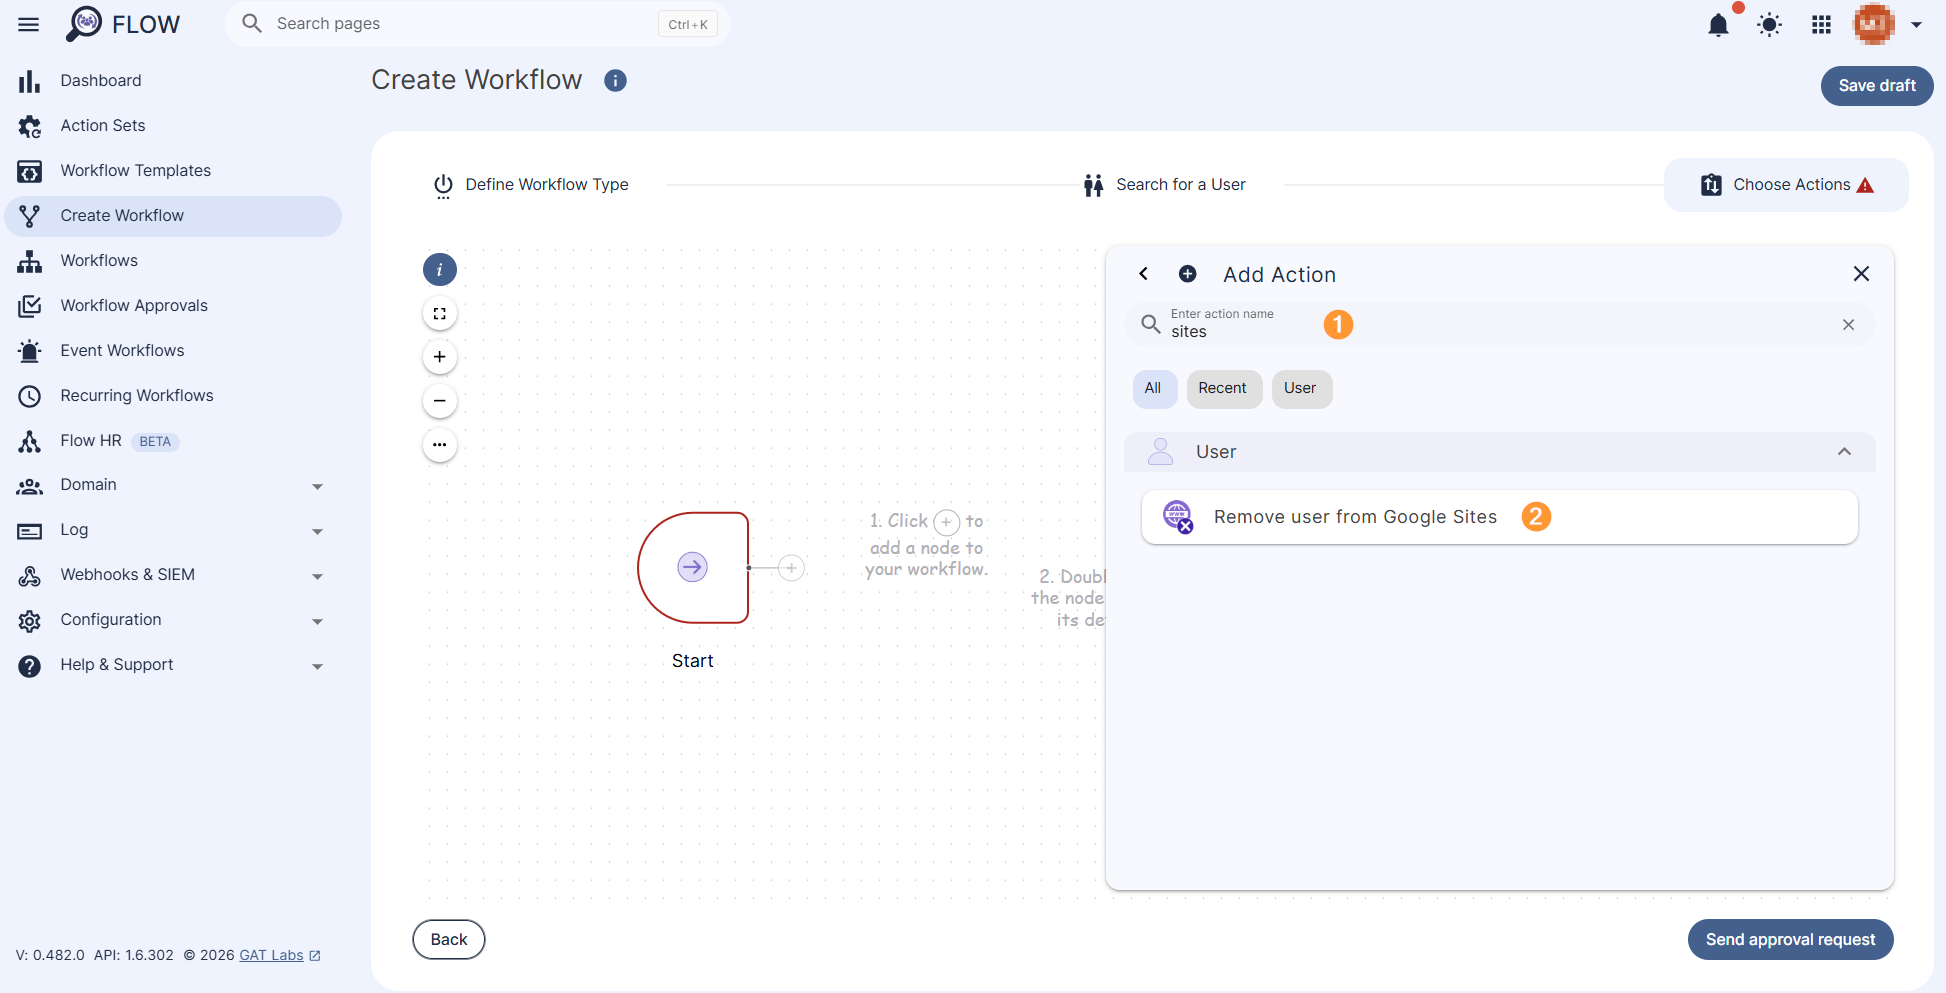This screenshot has width=1946, height=993.
Task: Click the search magnifier in action field
Action: tap(1151, 324)
